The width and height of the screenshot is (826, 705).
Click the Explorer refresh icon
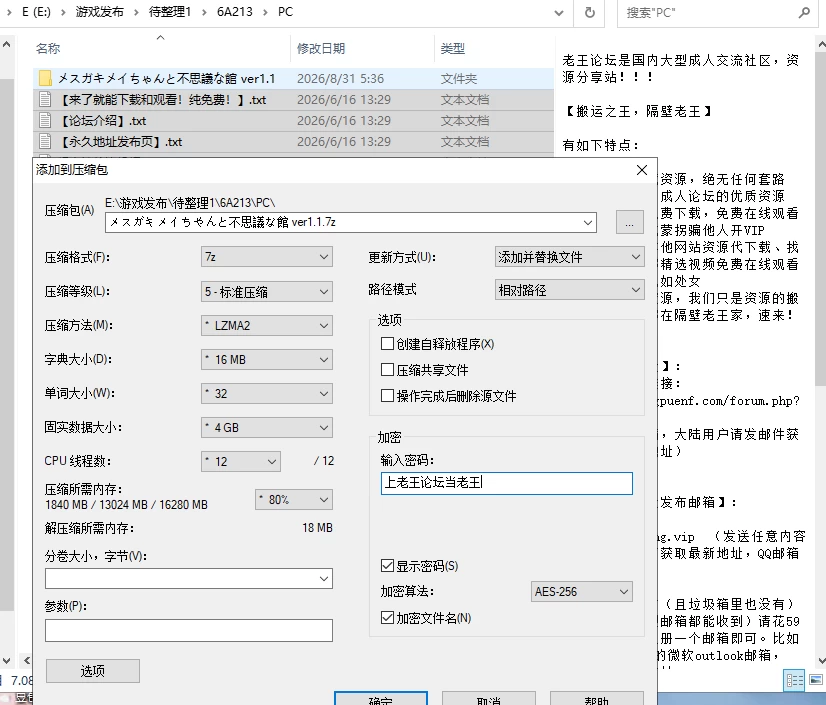(x=589, y=12)
